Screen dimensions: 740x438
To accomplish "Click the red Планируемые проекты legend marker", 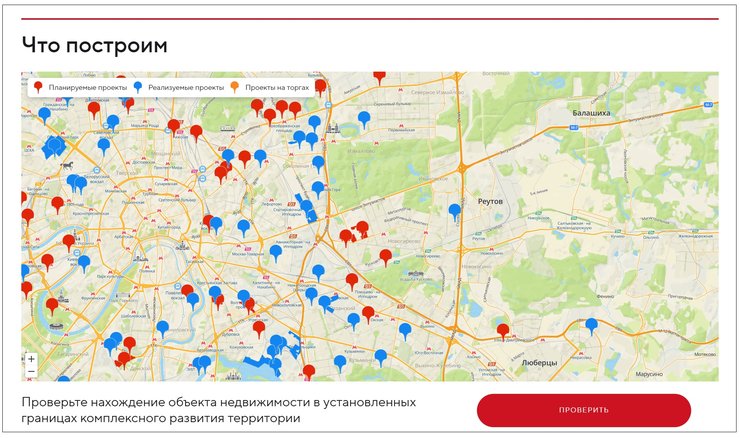I will (x=39, y=87).
